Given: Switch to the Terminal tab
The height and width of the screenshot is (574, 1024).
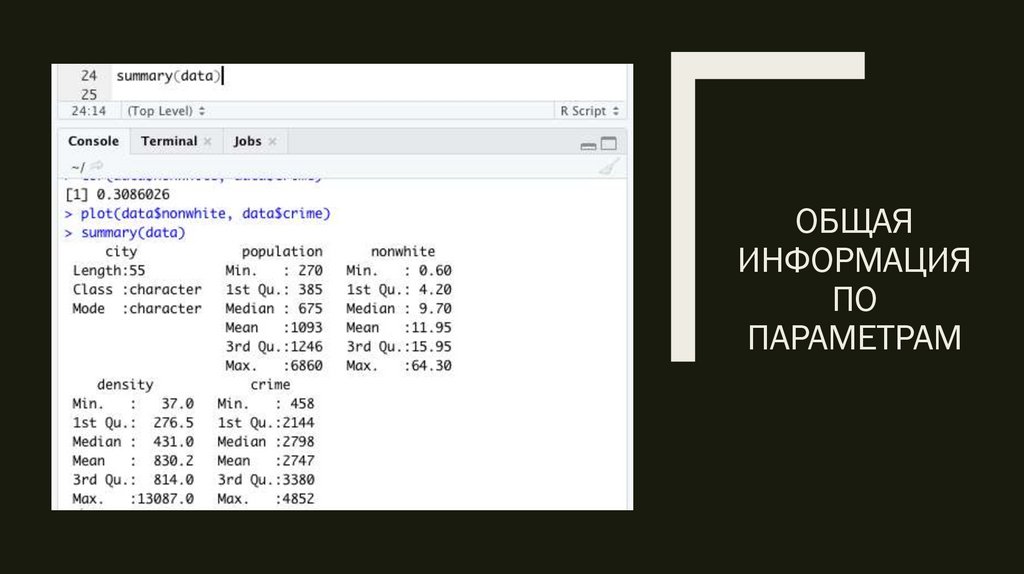Looking at the screenshot, I should tap(168, 141).
